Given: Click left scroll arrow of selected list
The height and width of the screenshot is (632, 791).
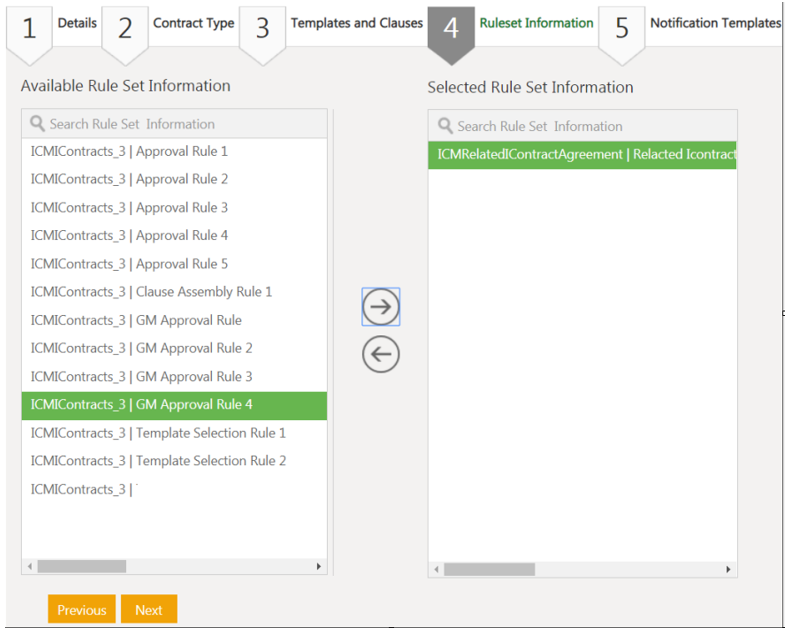Looking at the screenshot, I should (x=436, y=569).
